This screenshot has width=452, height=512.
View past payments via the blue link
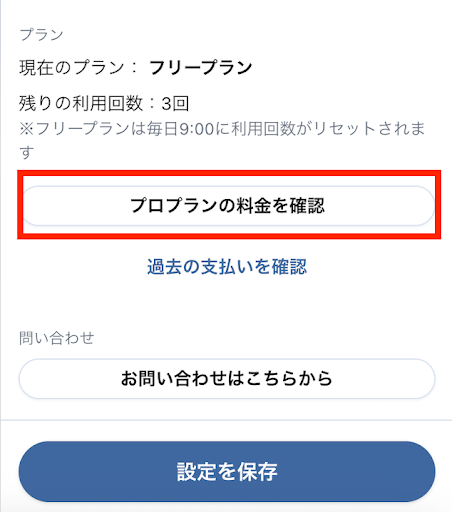(x=227, y=267)
